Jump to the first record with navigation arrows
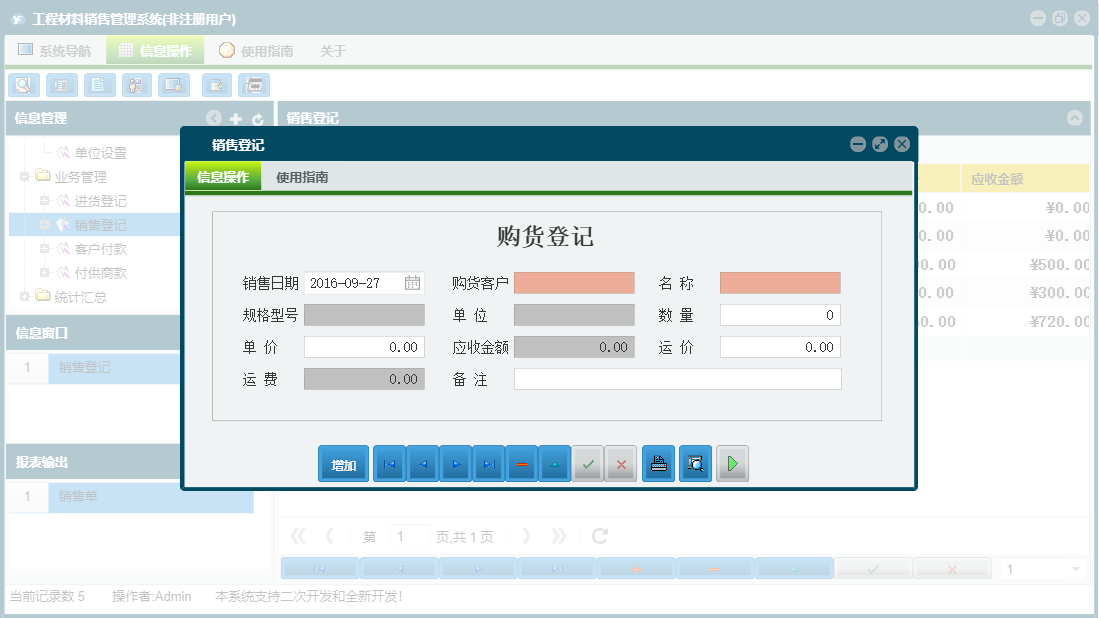1099x618 pixels. (x=389, y=463)
